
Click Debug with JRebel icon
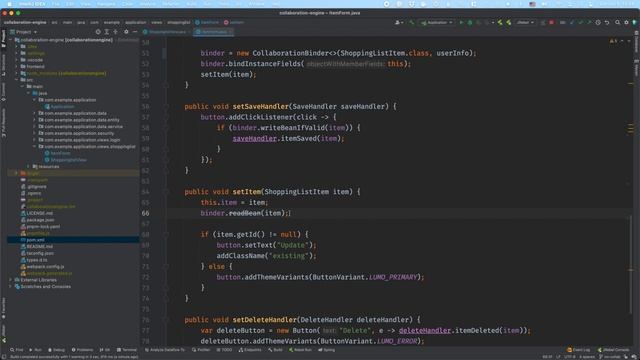pos(509,22)
